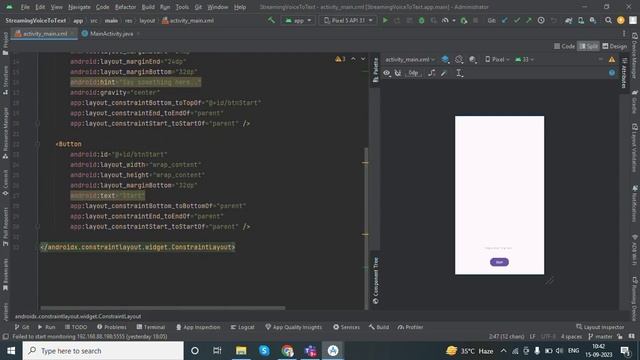Open the Pixel preview device dropdown
This screenshot has width=640, height=360.
pos(497,60)
